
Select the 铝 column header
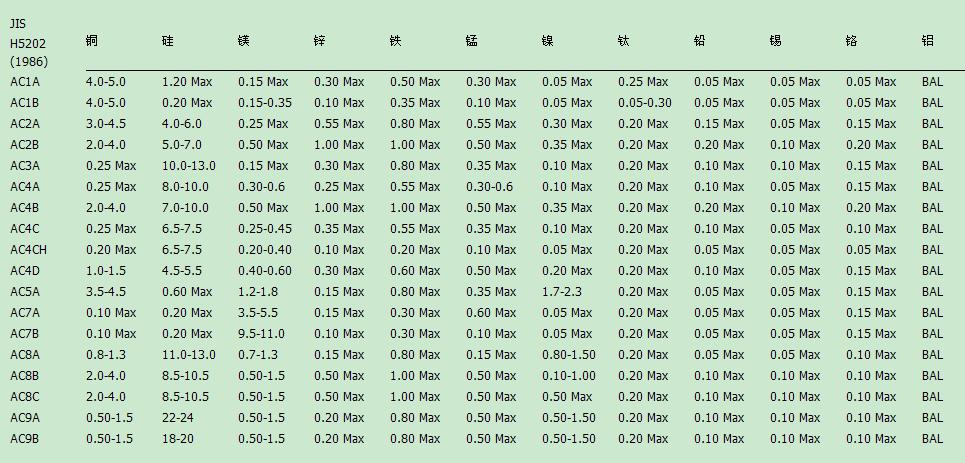click(x=927, y=41)
